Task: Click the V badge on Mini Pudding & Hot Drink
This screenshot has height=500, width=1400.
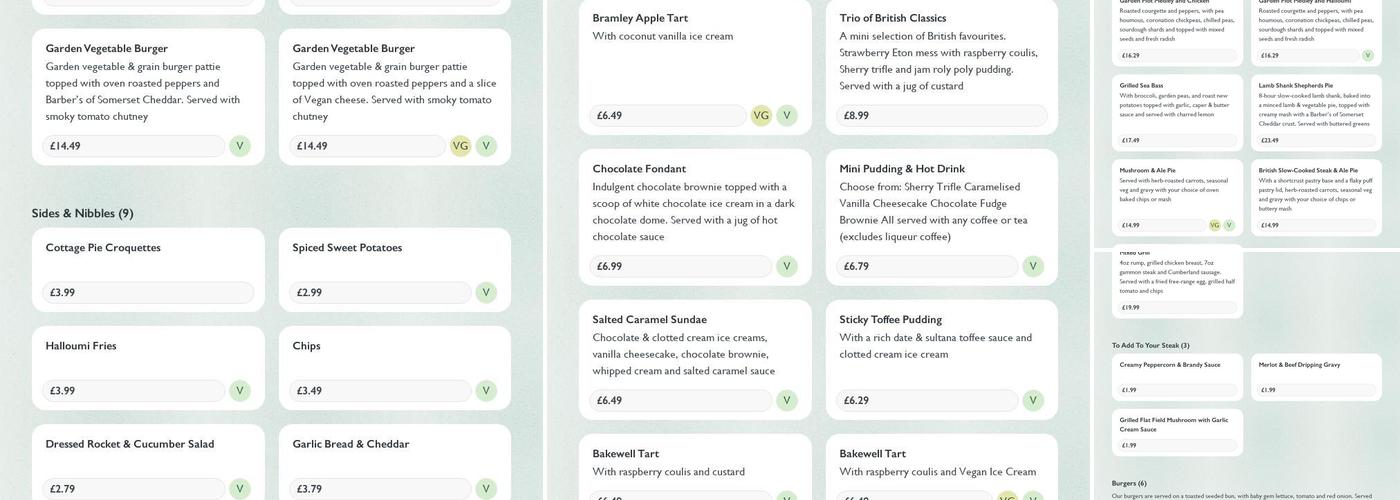Action: 1033,267
